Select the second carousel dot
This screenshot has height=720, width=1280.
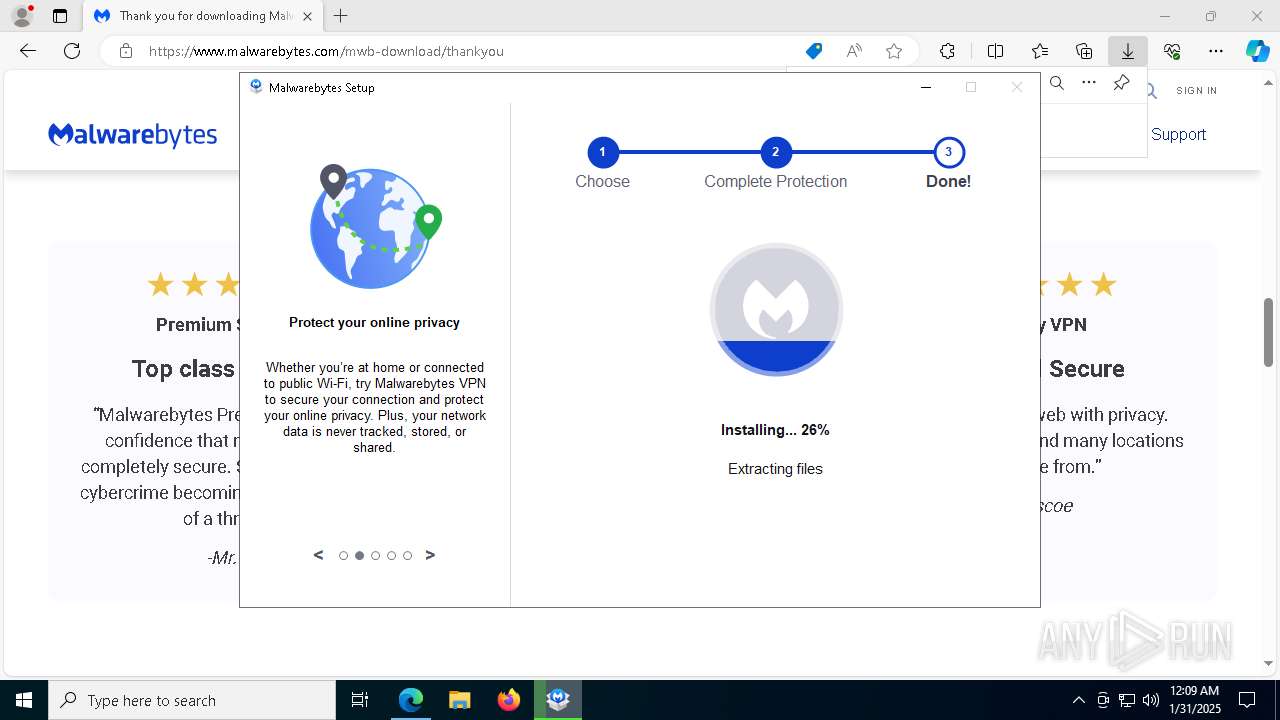coord(359,556)
